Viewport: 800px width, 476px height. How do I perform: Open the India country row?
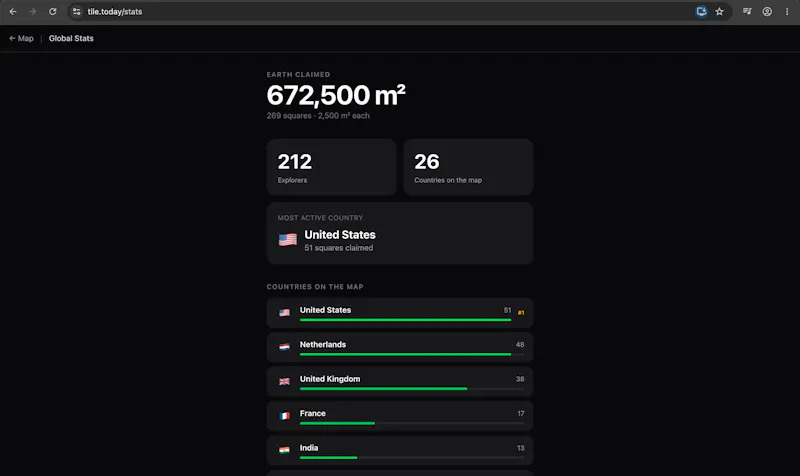(x=399, y=450)
